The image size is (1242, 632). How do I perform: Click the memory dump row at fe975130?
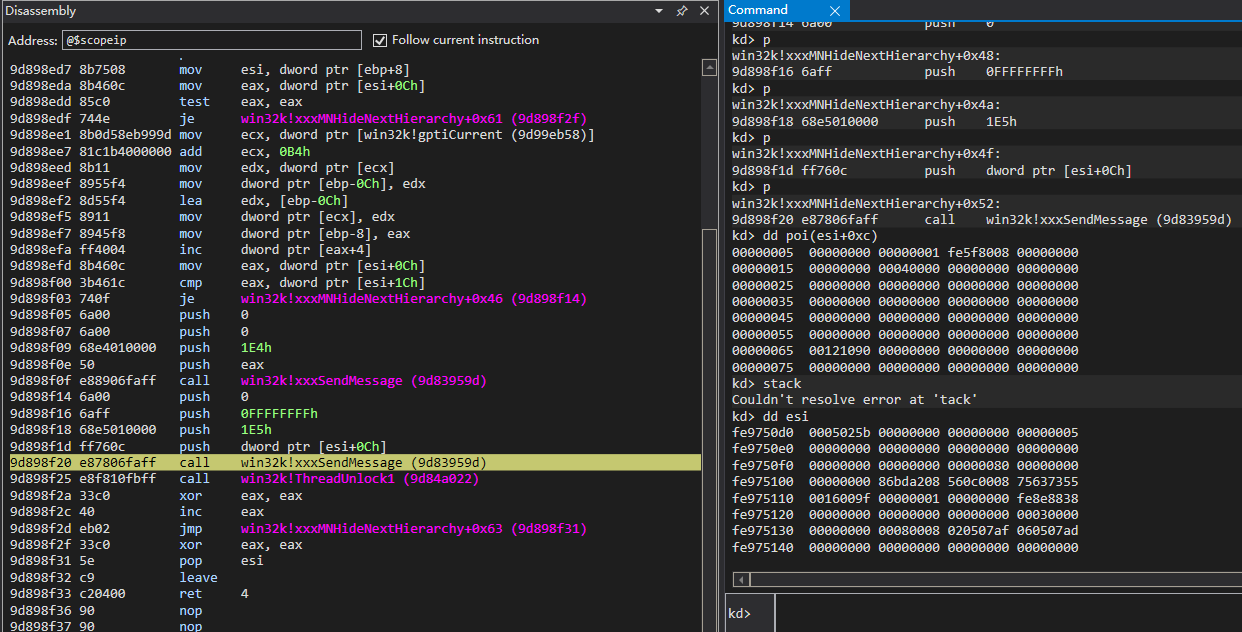[x=905, y=531]
